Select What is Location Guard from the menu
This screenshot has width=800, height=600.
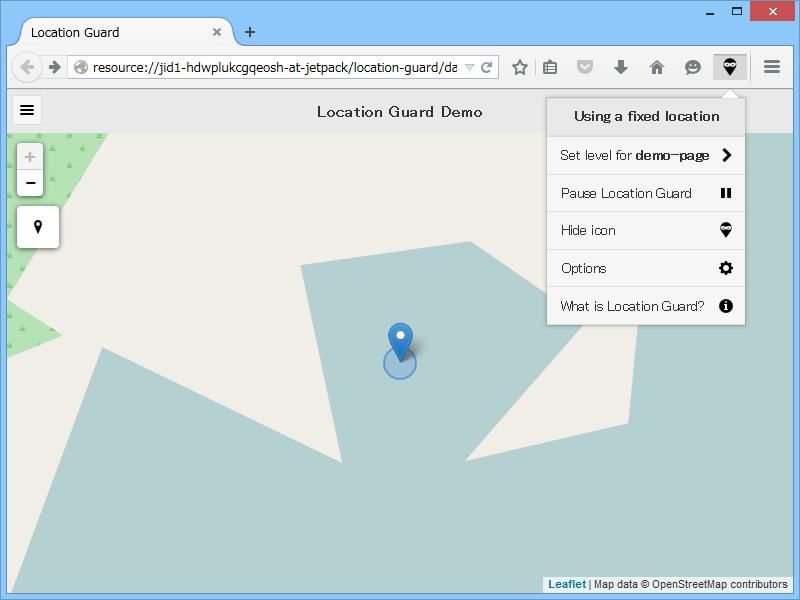pyautogui.click(x=632, y=306)
